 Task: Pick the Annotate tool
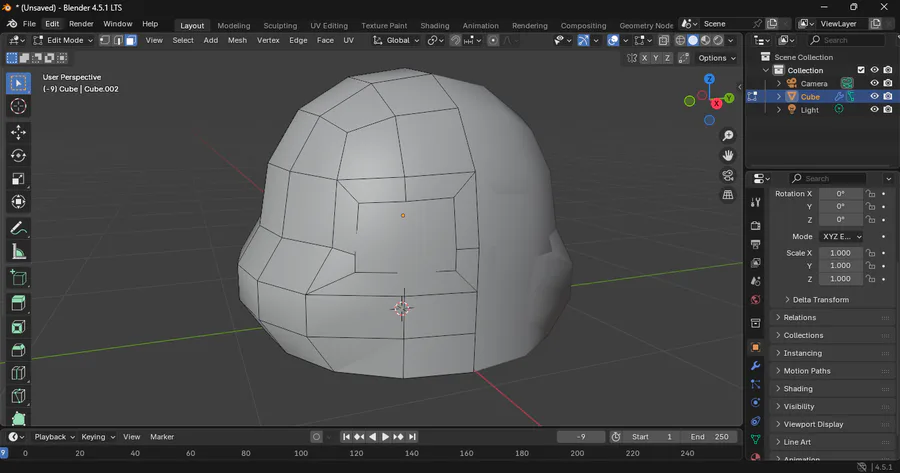tap(18, 228)
